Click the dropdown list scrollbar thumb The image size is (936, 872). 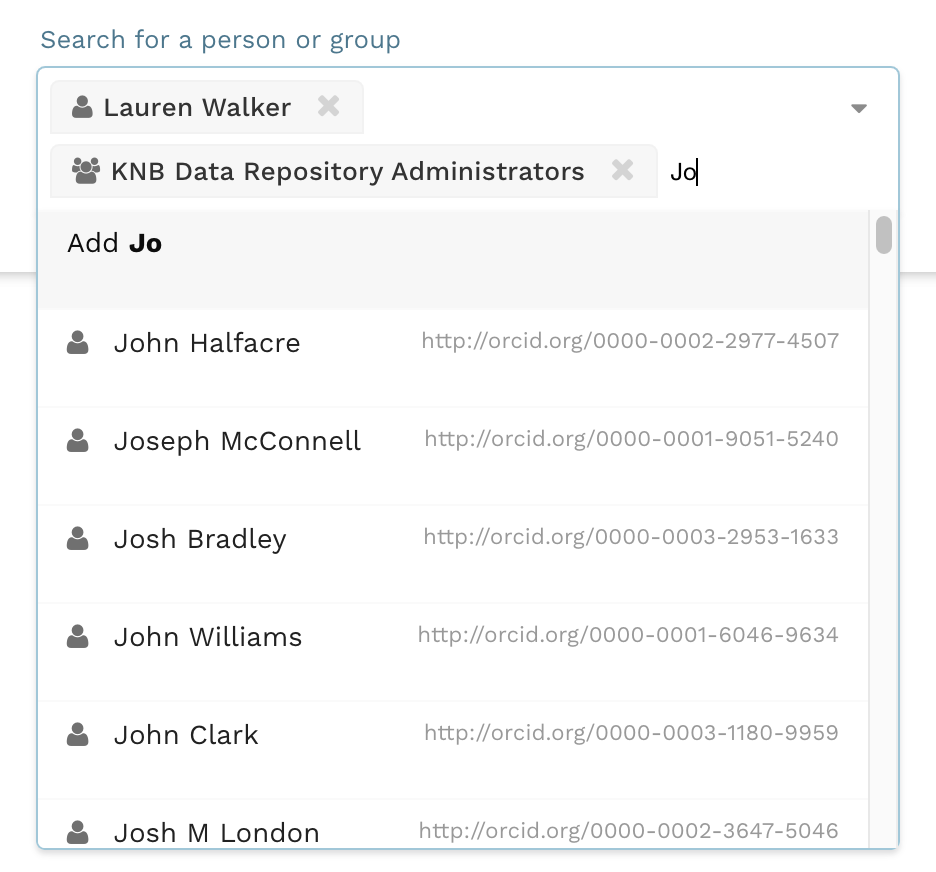coord(883,235)
